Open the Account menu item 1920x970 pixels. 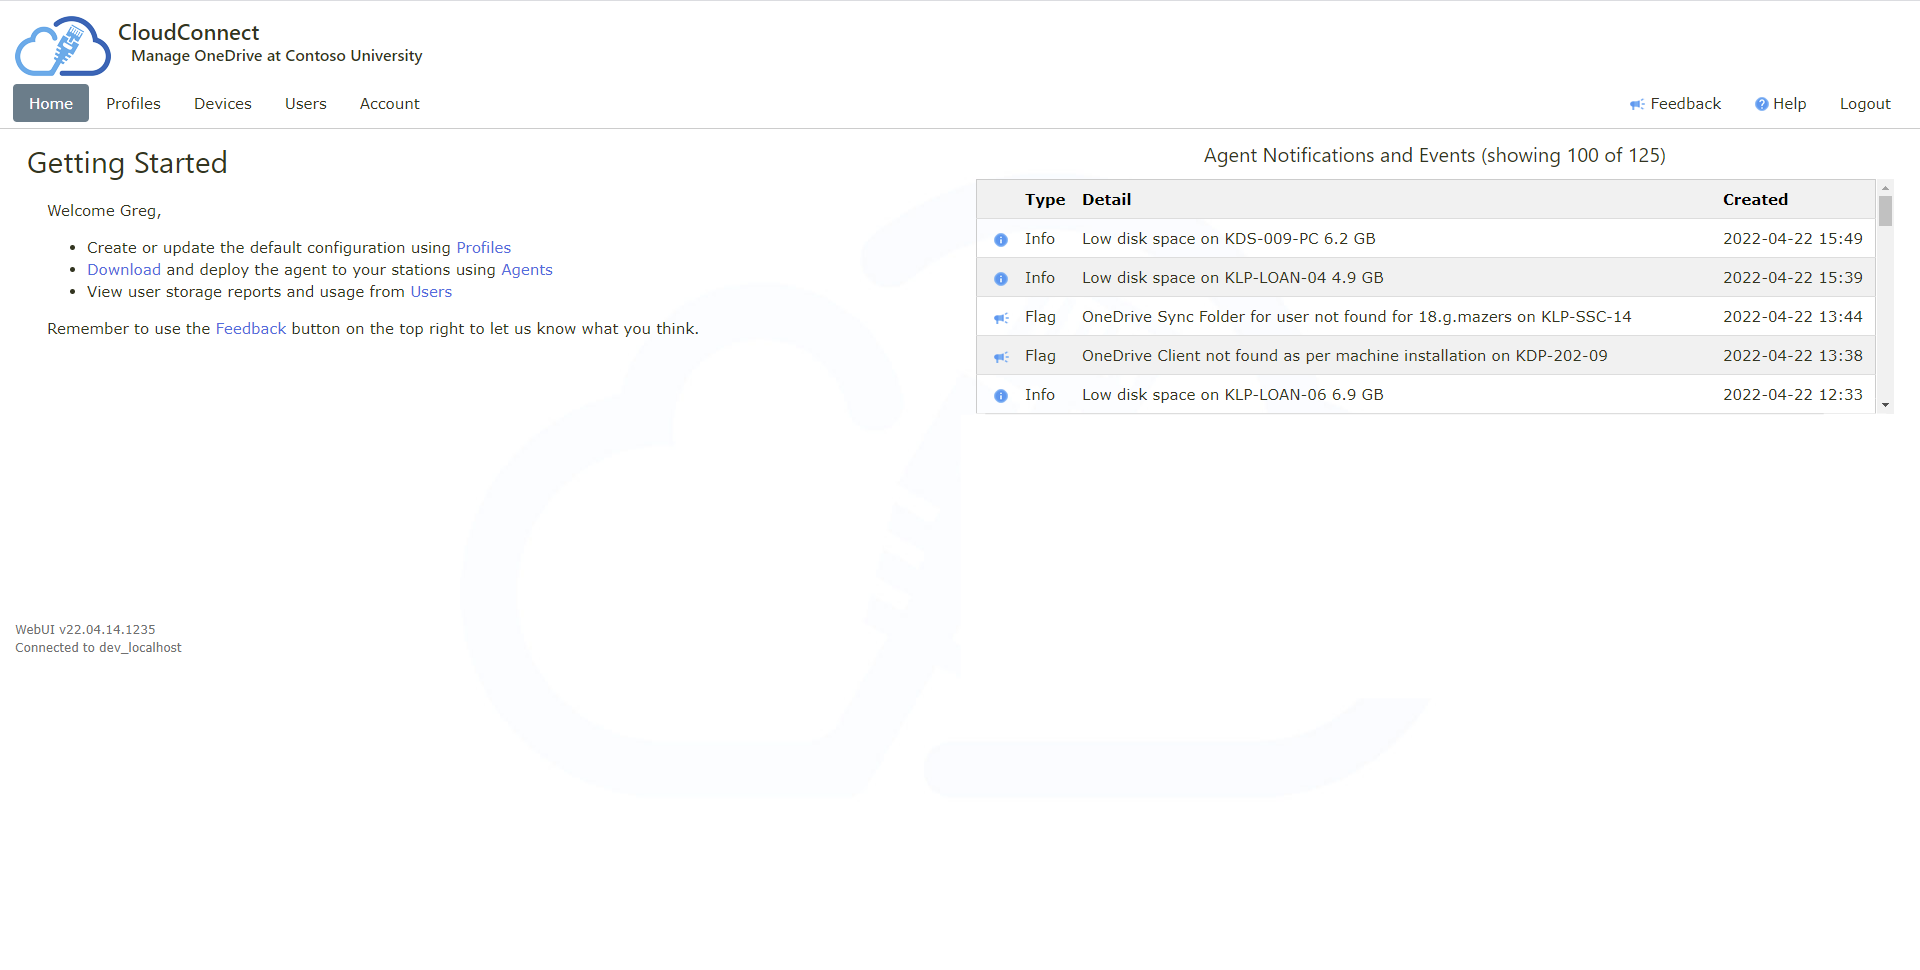click(x=389, y=104)
